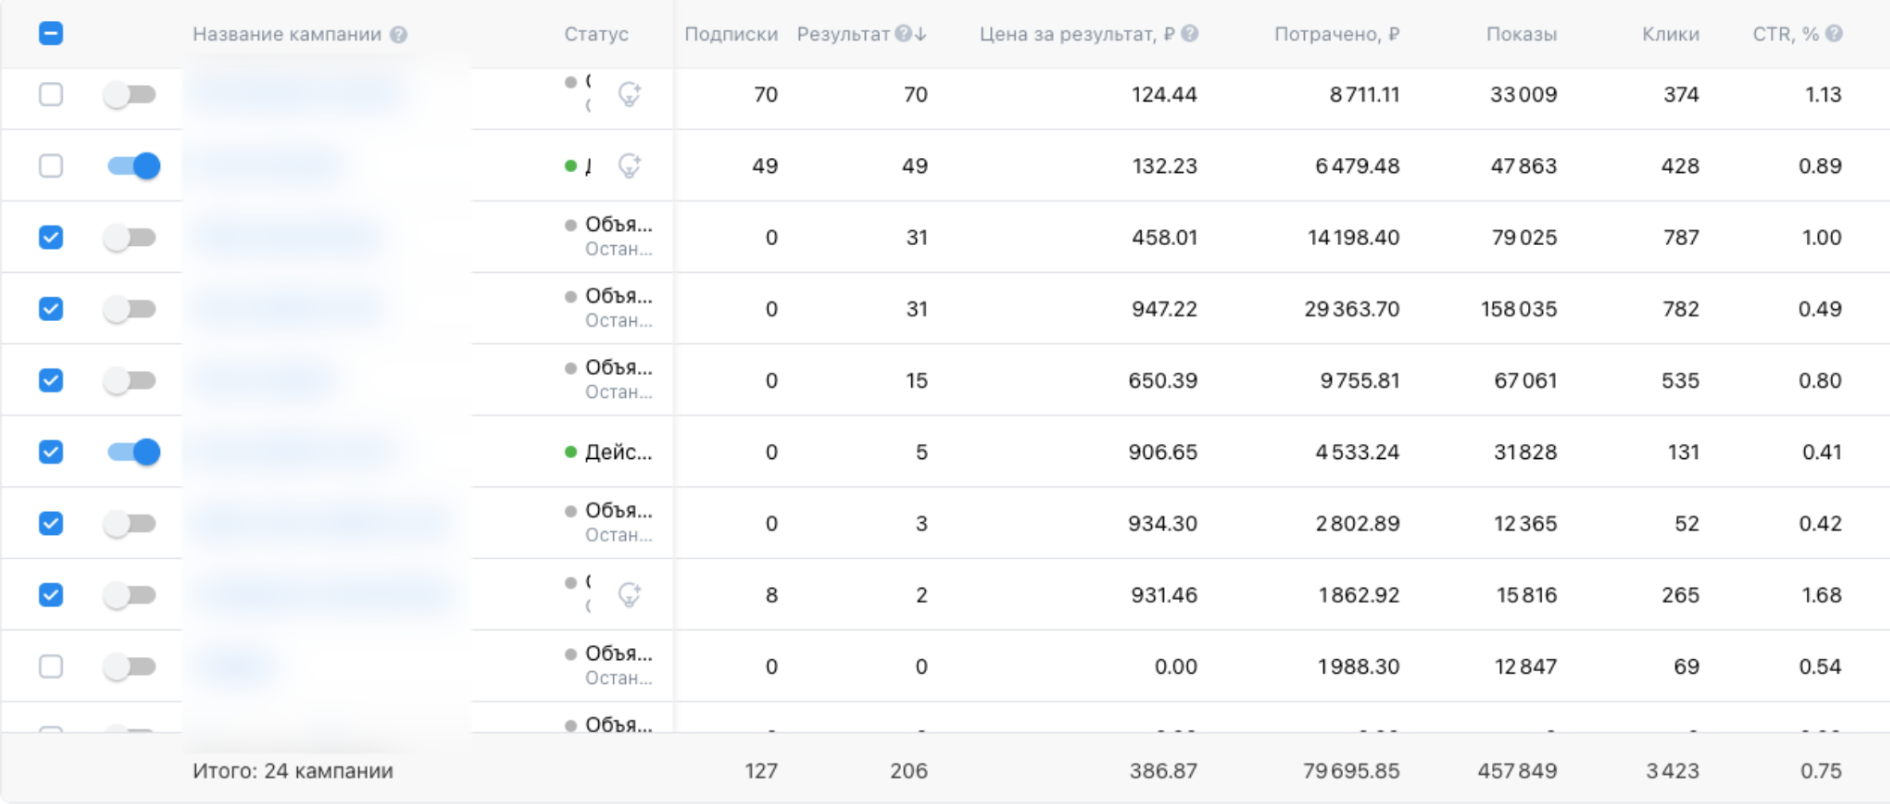Viewport: 1890px width, 804px height.
Task: Sort by Клики column header
Action: pyautogui.click(x=1670, y=34)
